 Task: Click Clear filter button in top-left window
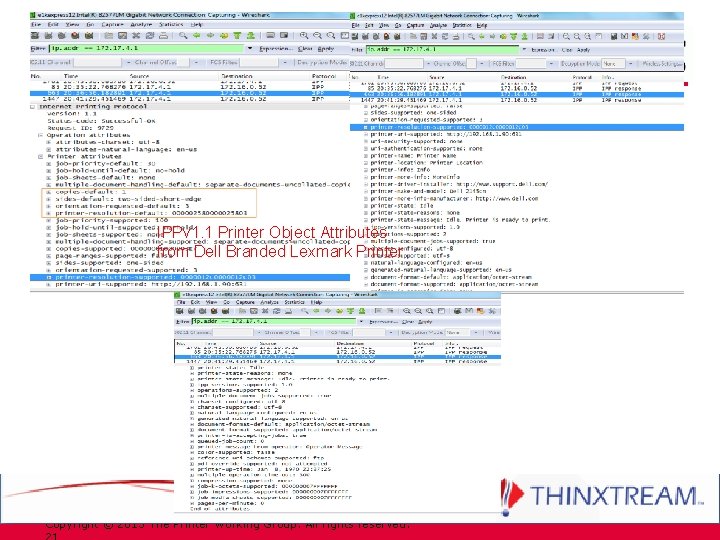point(305,48)
